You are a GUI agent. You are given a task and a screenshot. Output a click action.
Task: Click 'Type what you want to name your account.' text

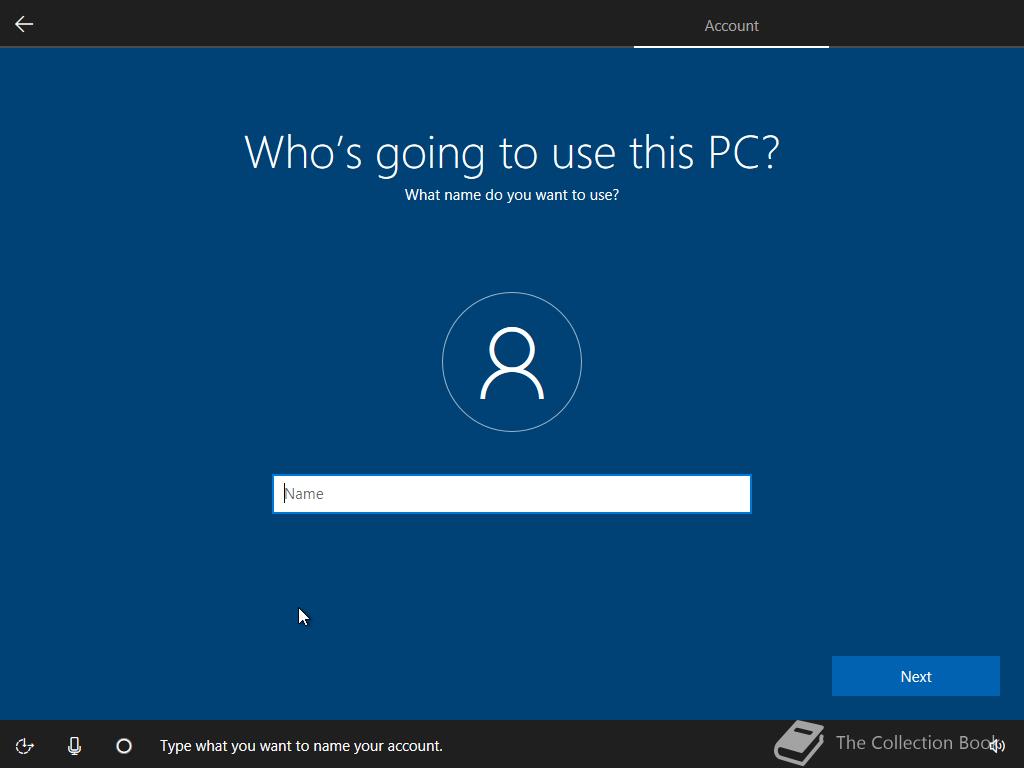tap(301, 746)
